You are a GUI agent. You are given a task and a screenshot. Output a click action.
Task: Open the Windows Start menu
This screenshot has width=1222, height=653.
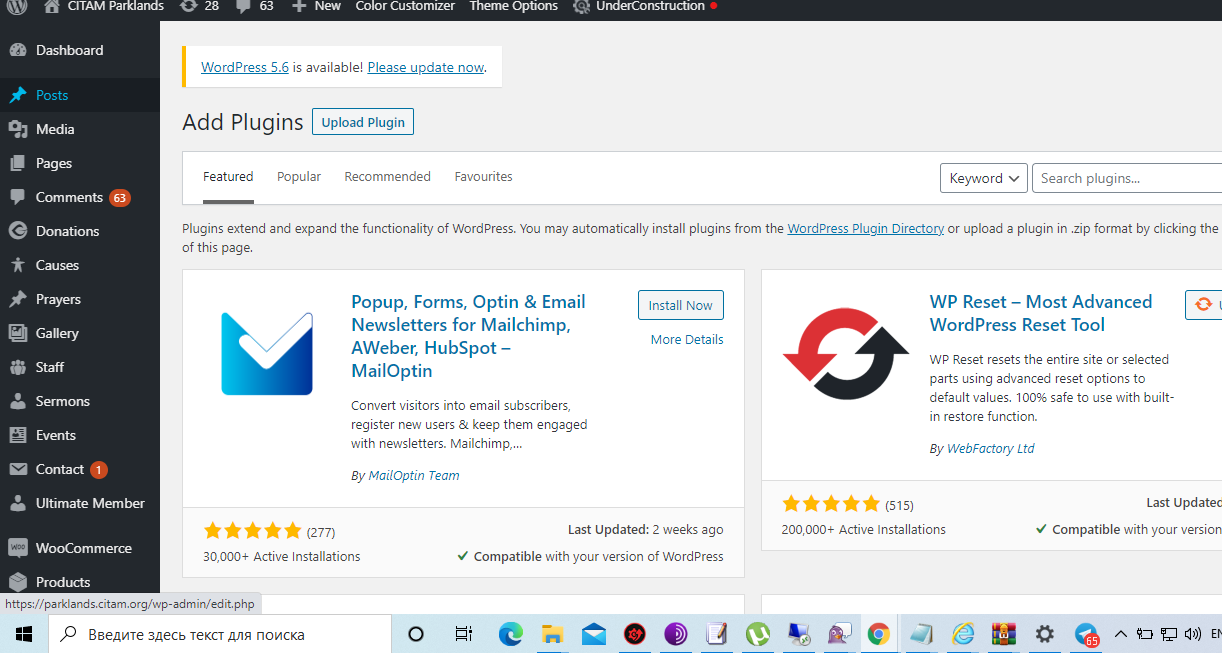click(24, 634)
